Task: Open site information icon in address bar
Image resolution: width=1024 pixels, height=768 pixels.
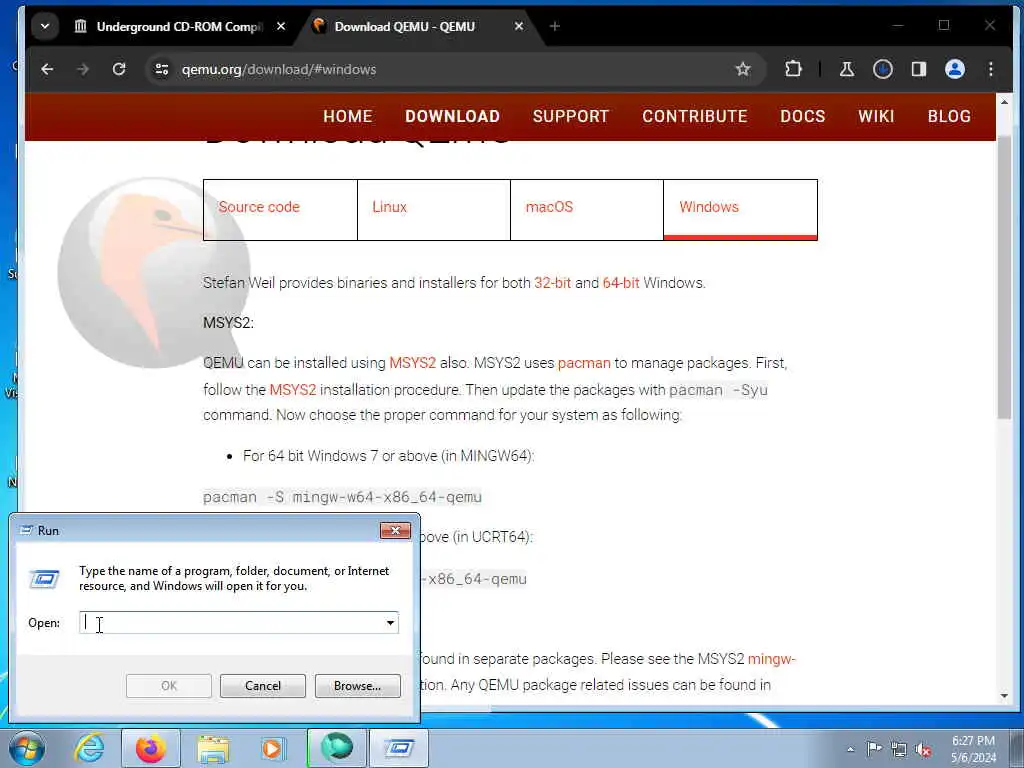Action: coord(162,69)
